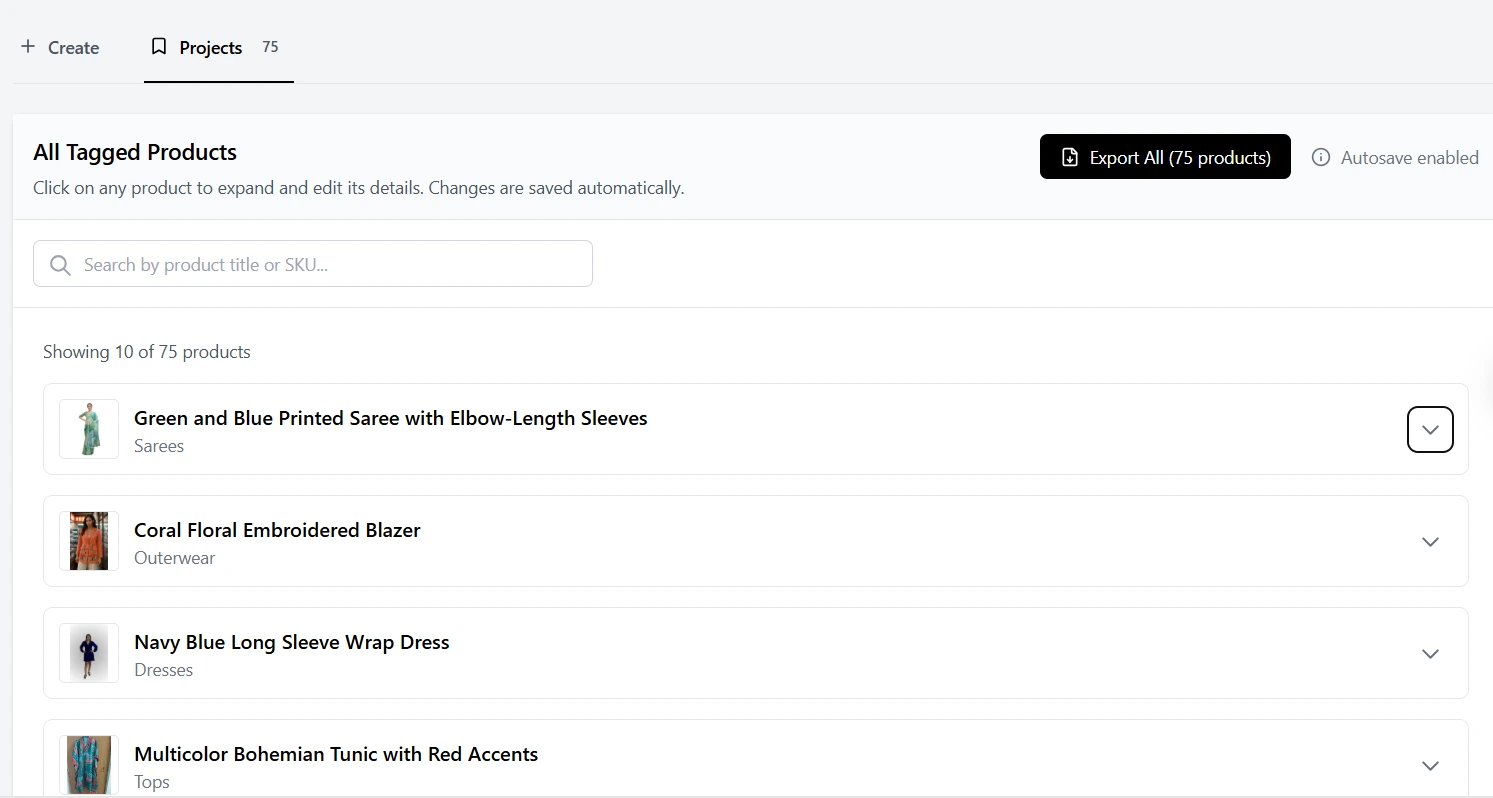Click the Coral Floral Blazer thumbnail
The image size is (1493, 798).
tap(88, 541)
